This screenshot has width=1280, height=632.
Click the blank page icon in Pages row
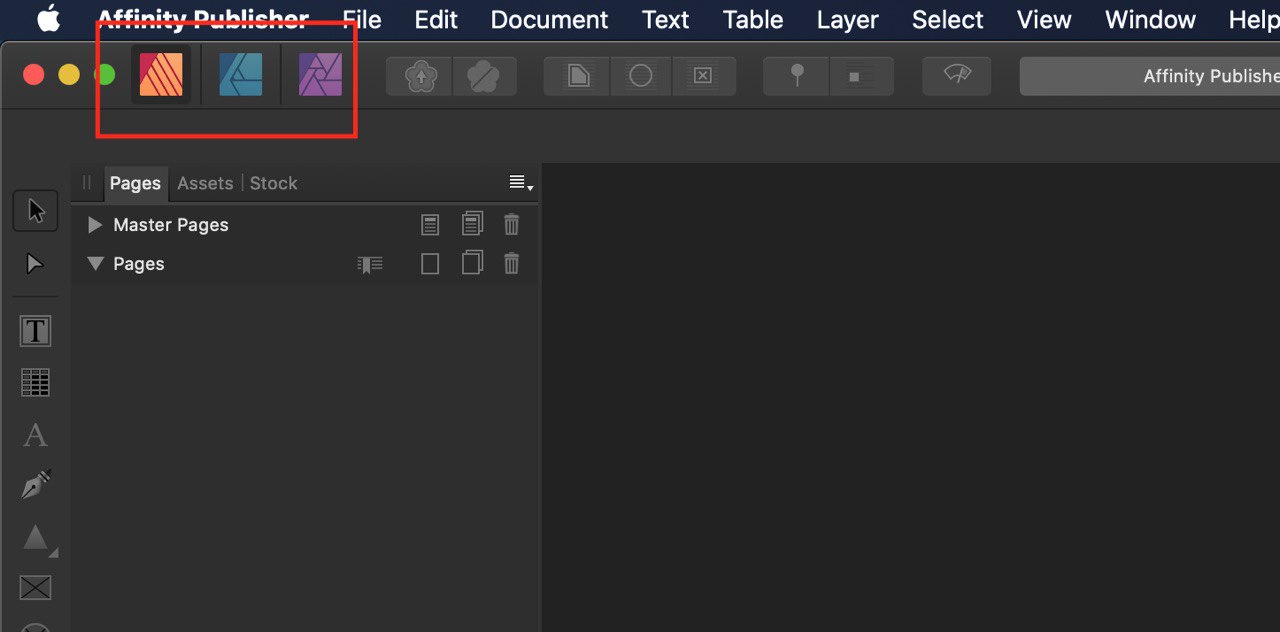click(430, 264)
